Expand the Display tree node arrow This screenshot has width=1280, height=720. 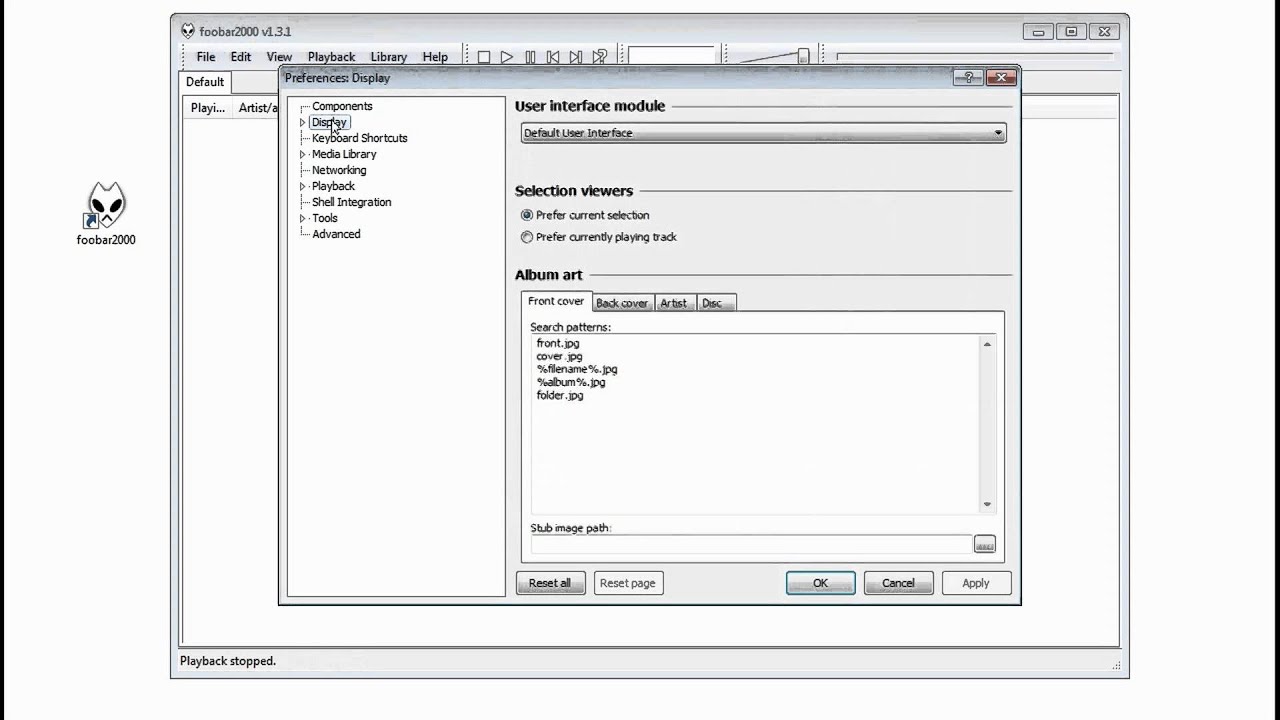pos(303,122)
